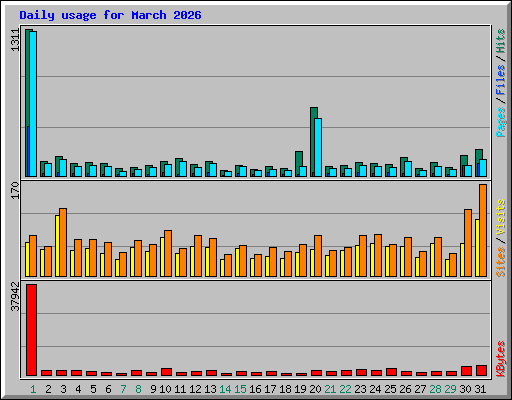Click the 'Sites / Visits' legend
The image size is (512, 400).
point(500,238)
